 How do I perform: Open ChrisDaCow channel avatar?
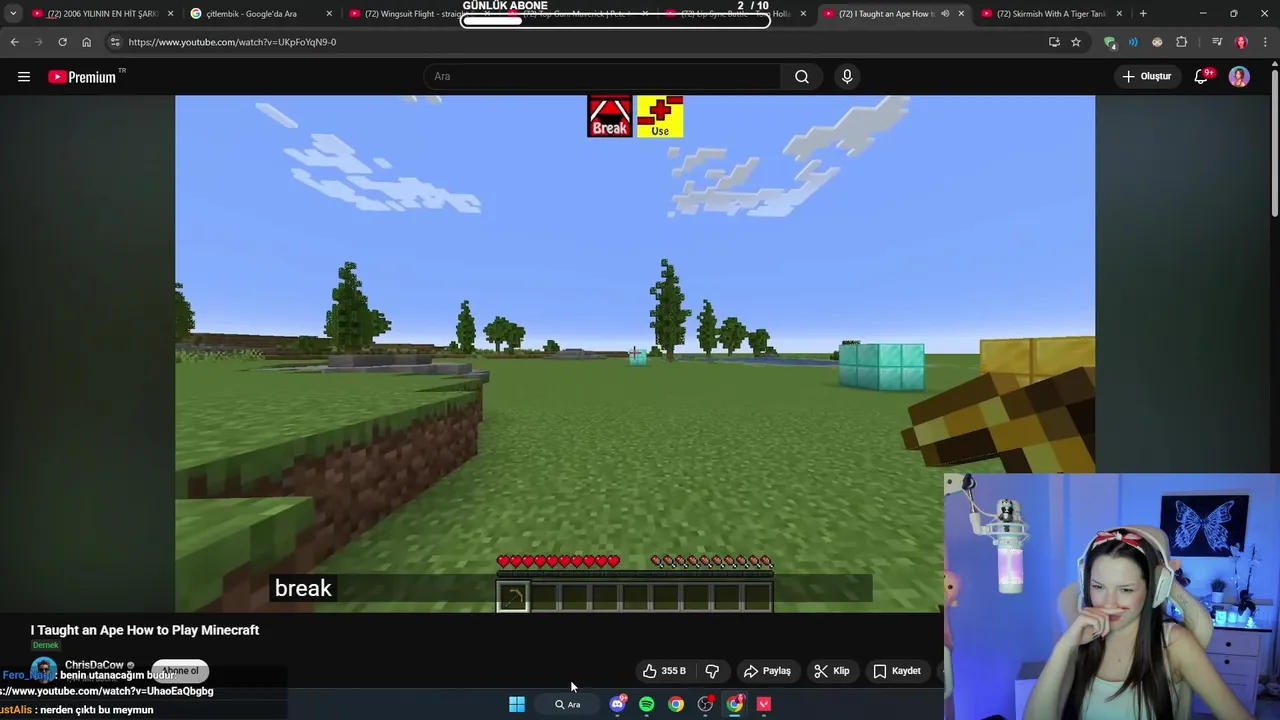(x=43, y=670)
